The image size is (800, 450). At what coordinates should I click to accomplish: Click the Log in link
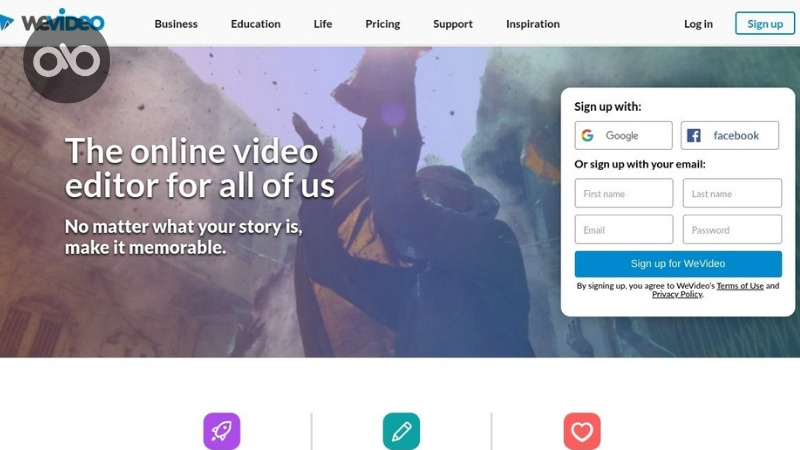(x=698, y=24)
